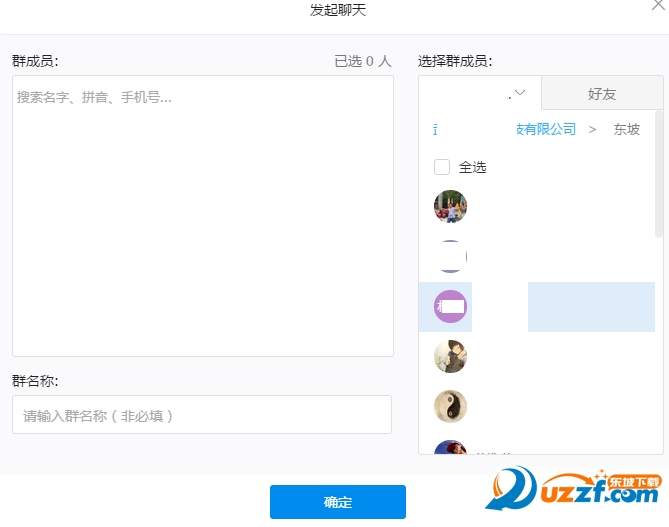Screen dimensions: 669x527
Task: Pick the contact with yin-yang avatar
Action: coord(450,406)
